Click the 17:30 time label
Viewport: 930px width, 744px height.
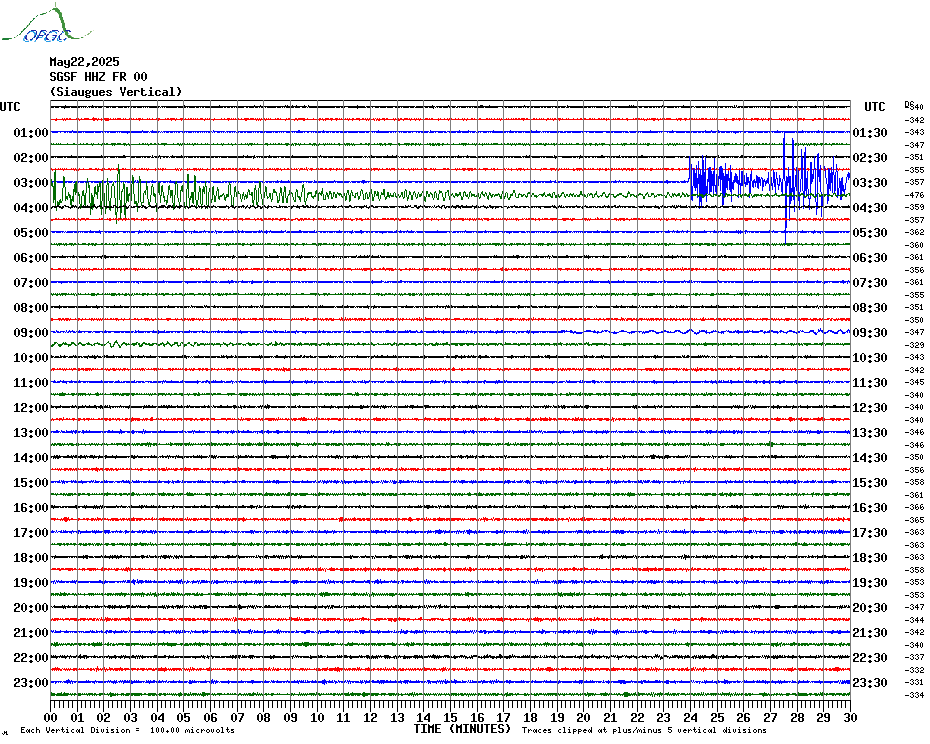[x=870, y=532]
